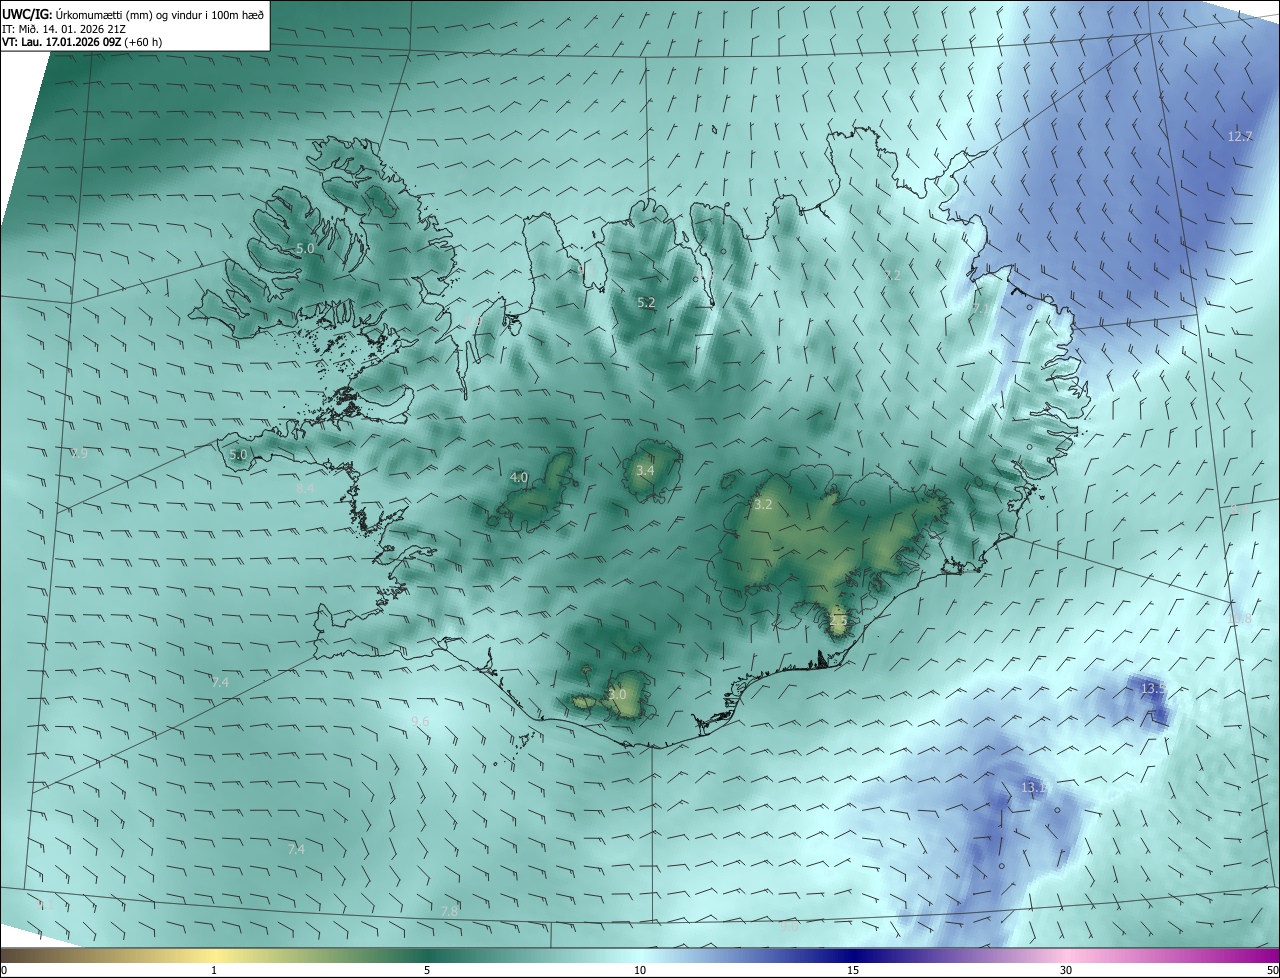This screenshot has height=978, width=1280.
Task: Click the valid time 'VT: Lau. 17.01.2026 09Z (+60 h)'
Action: click(84, 42)
